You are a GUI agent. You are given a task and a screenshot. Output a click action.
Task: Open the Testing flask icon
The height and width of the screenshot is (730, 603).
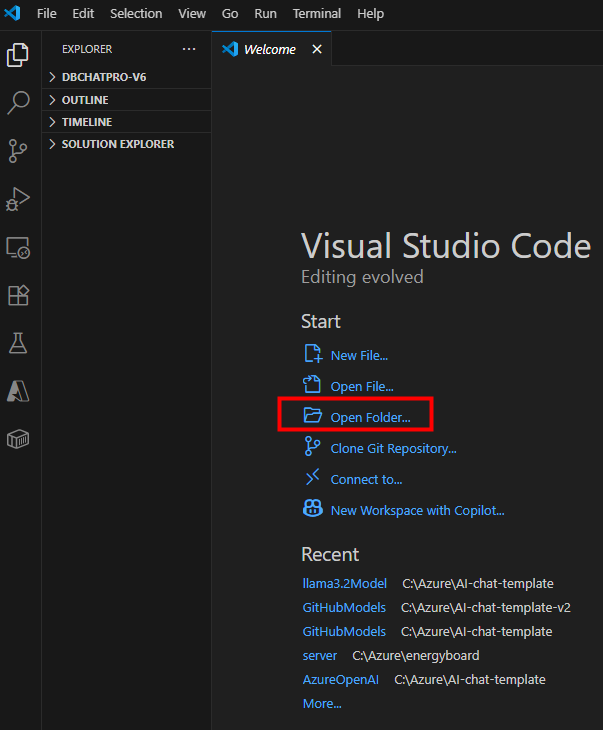pyautogui.click(x=18, y=343)
